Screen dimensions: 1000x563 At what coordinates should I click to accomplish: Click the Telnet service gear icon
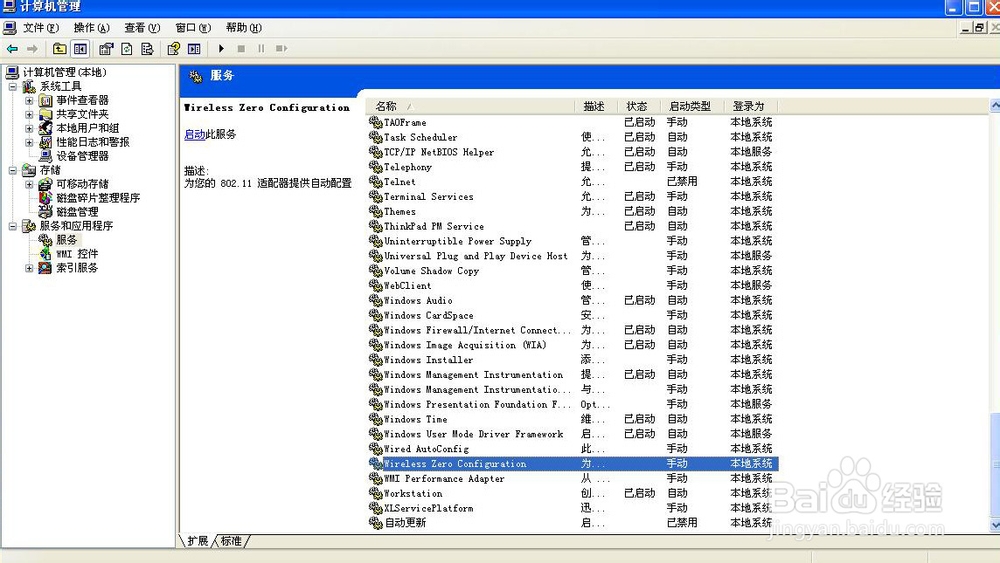point(376,182)
